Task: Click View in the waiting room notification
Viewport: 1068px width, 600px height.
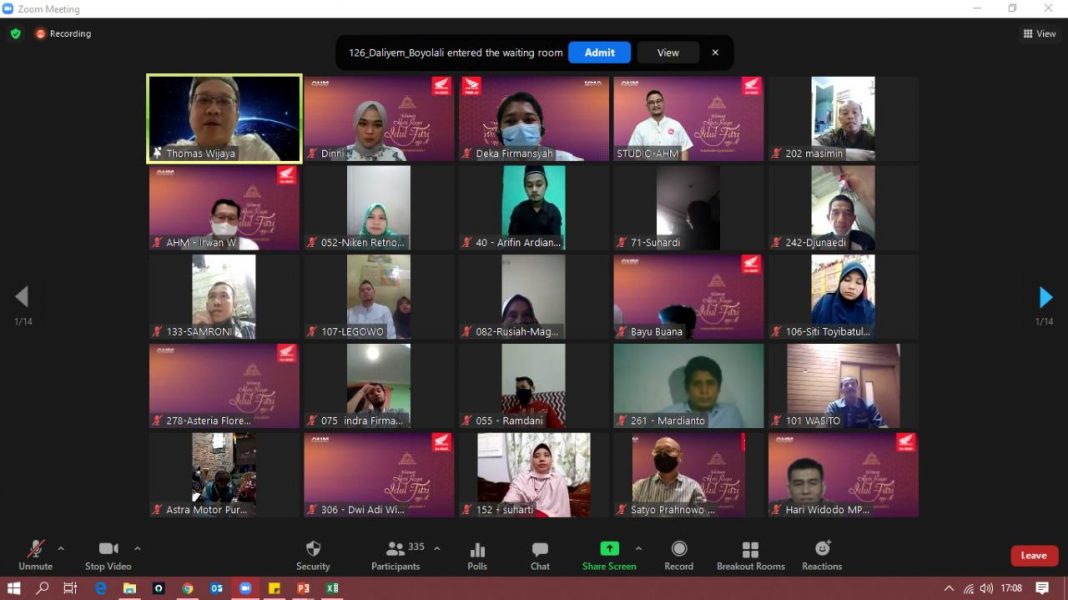Action: coord(668,53)
